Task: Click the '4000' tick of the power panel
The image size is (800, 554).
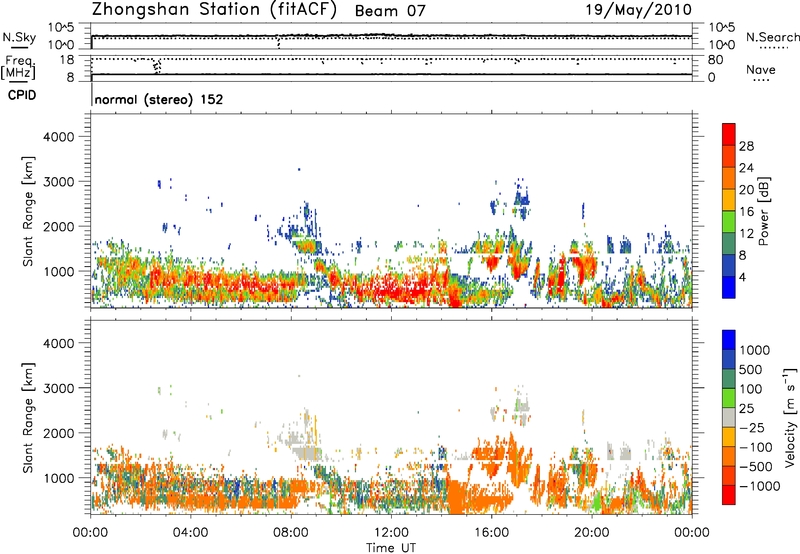Action: [x=59, y=137]
